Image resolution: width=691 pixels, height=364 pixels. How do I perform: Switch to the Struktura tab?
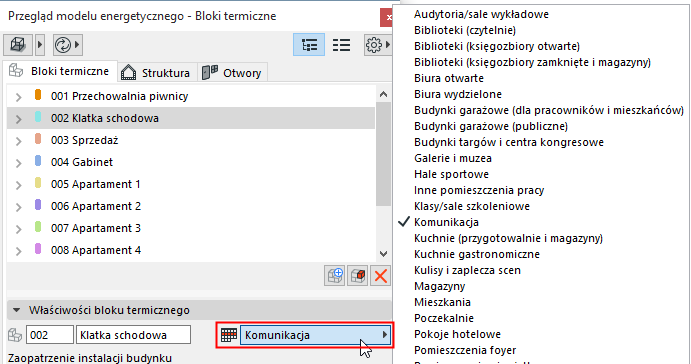156,73
